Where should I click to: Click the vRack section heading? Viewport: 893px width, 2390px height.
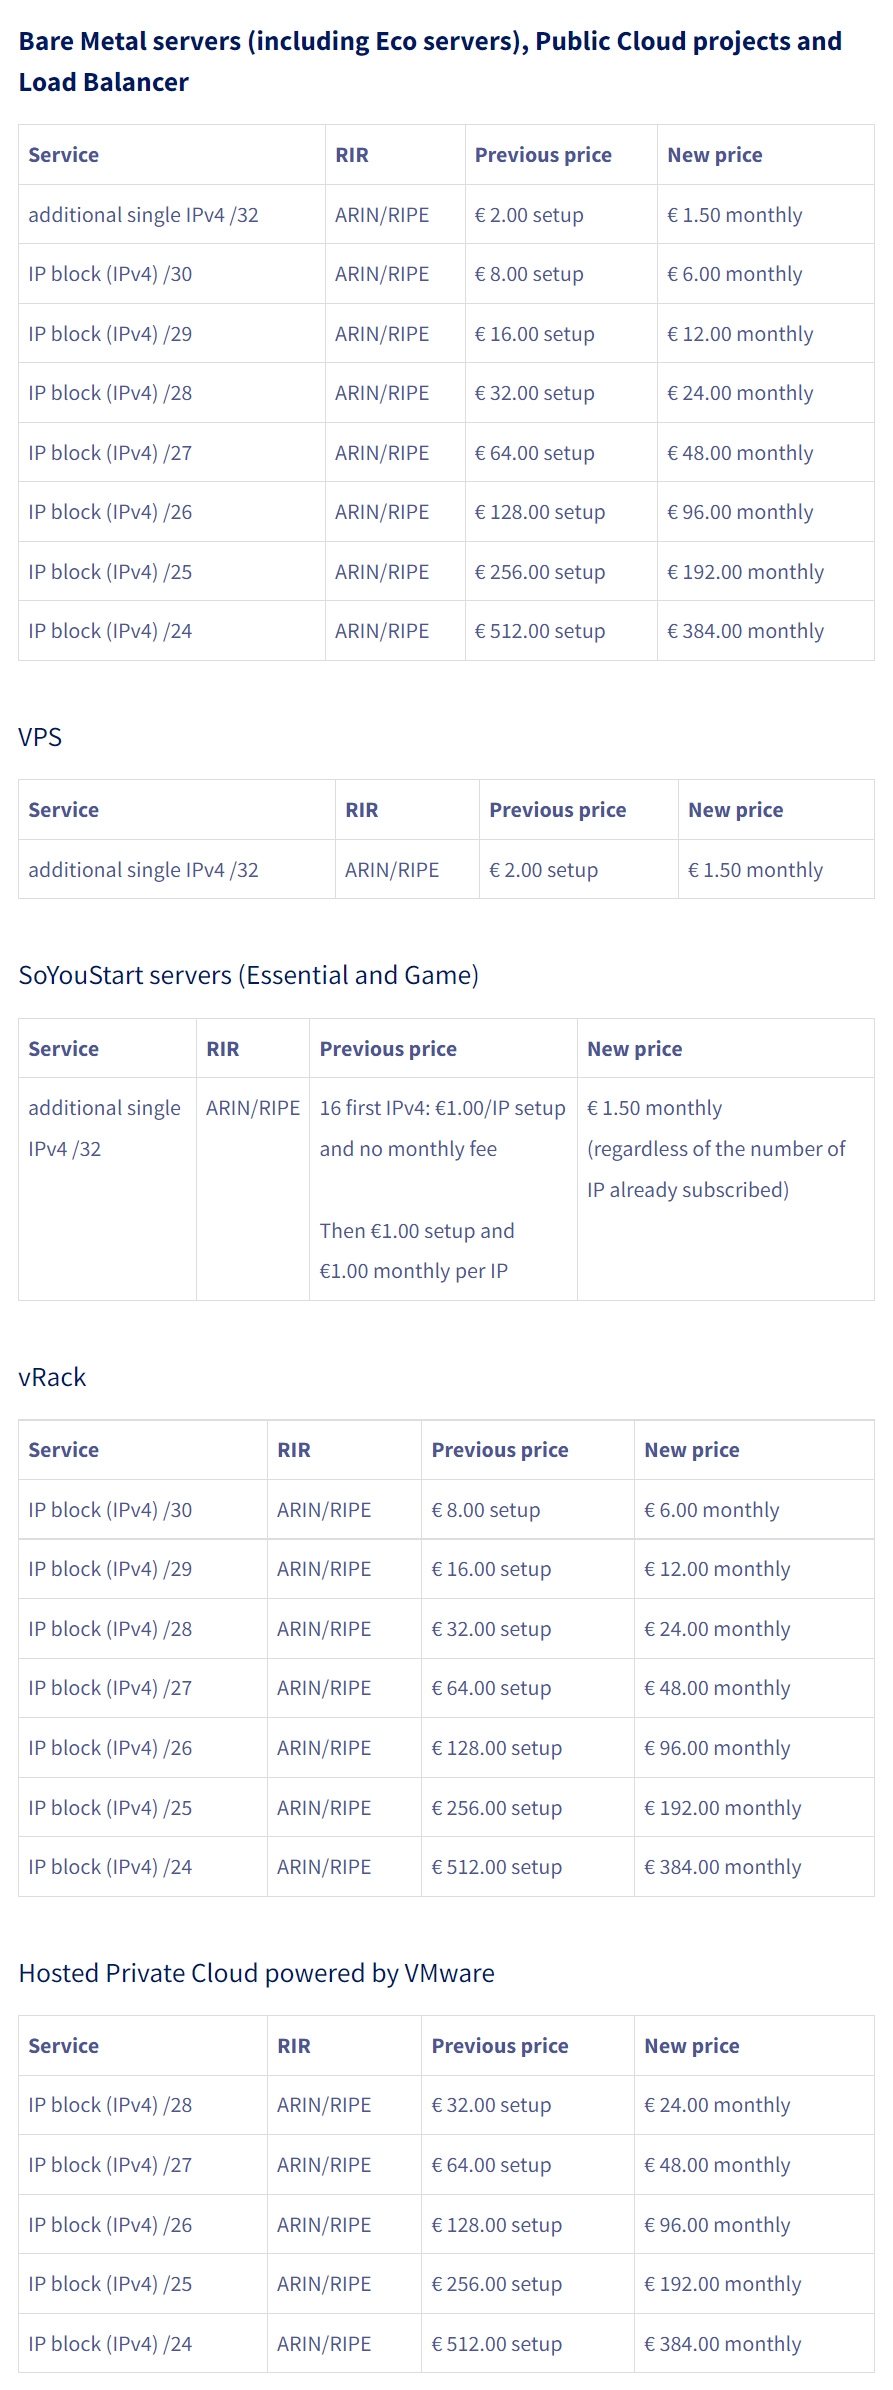coord(52,1377)
